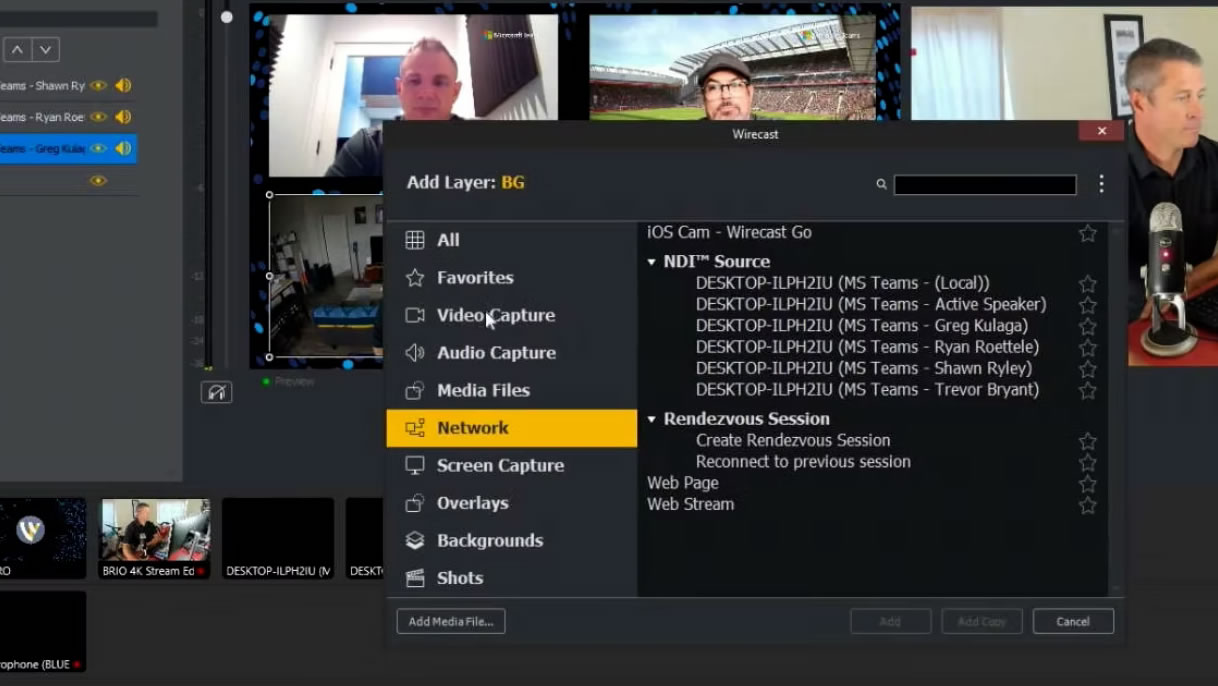Star the MS Teams - Active Speaker source
The width and height of the screenshot is (1218, 686).
tap(1088, 305)
